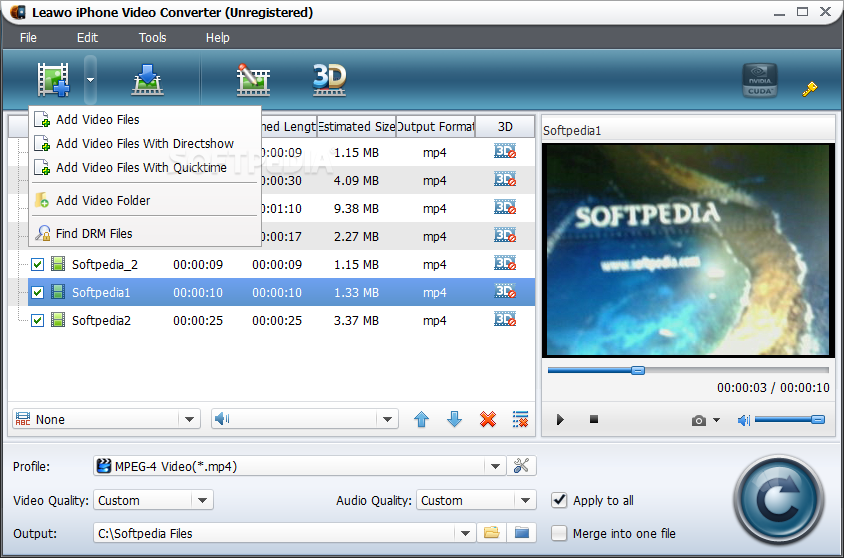844x558 pixels.
Task: Toggle 3D icon in the 4.09 MB row
Action: tap(505, 179)
